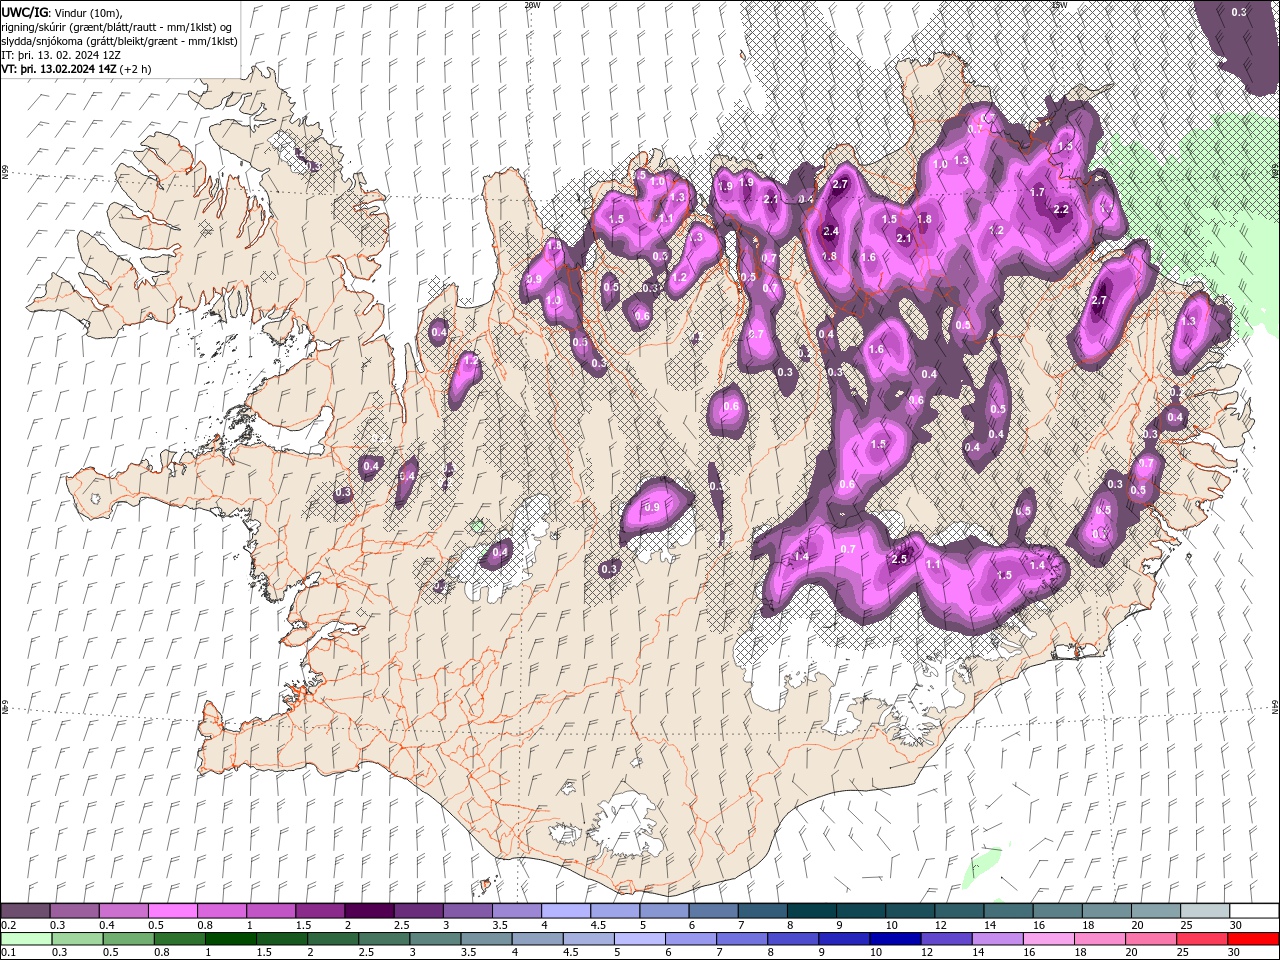Click the '20W' longitude label

pyautogui.click(x=532, y=5)
